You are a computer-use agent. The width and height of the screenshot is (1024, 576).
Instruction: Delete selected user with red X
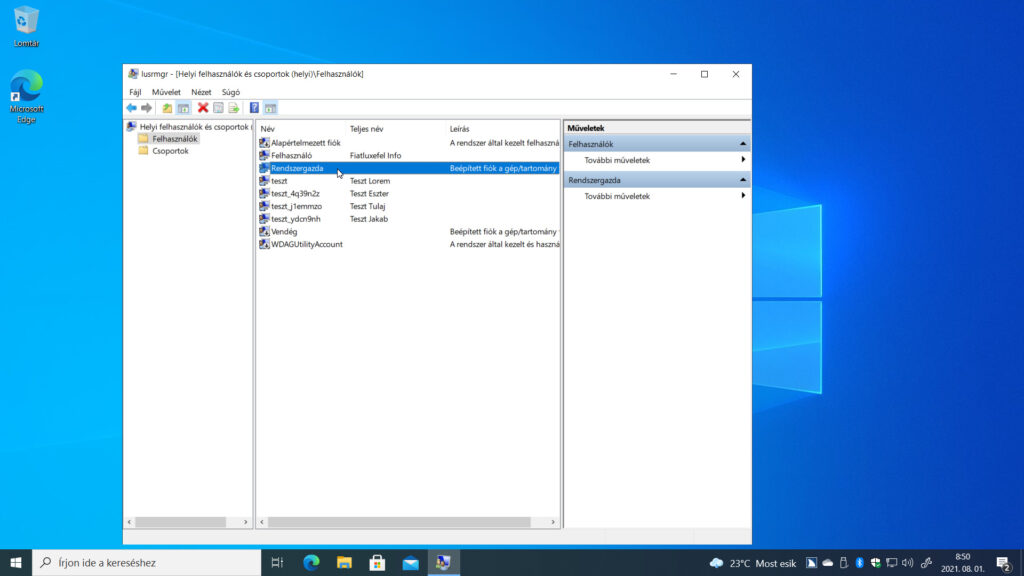(x=203, y=108)
